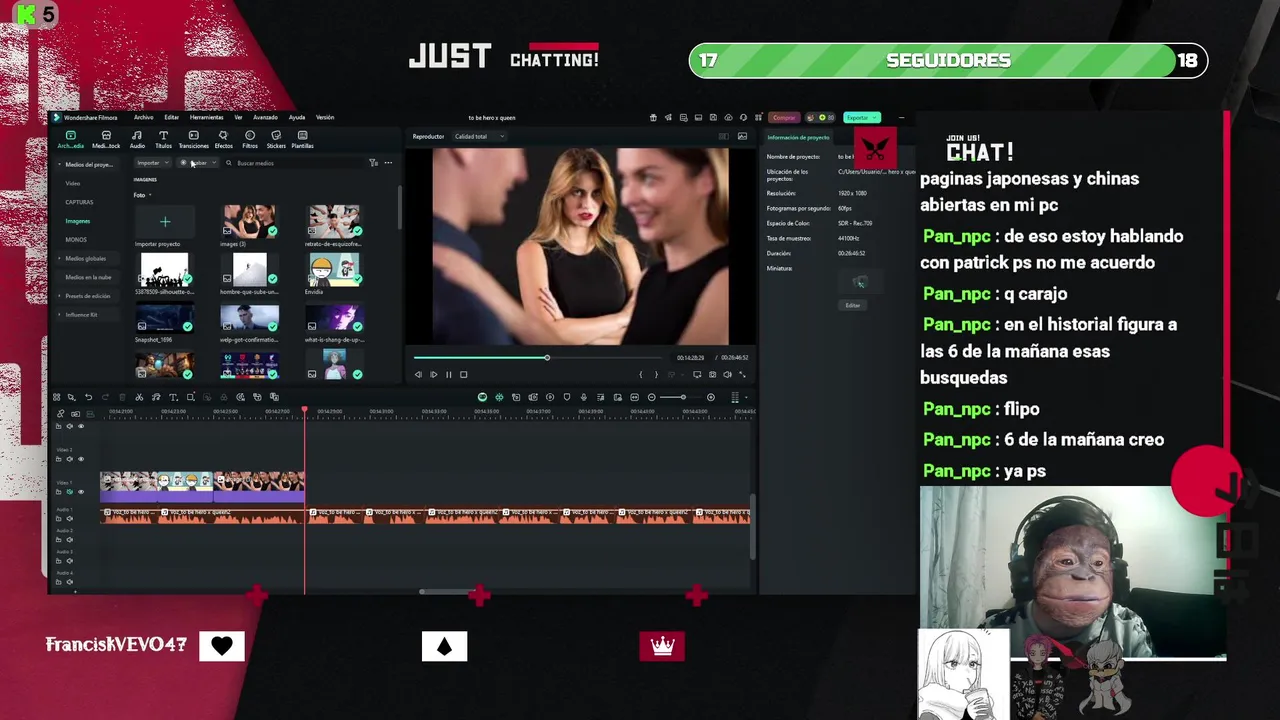Expand the Importar dropdown

pos(168,163)
